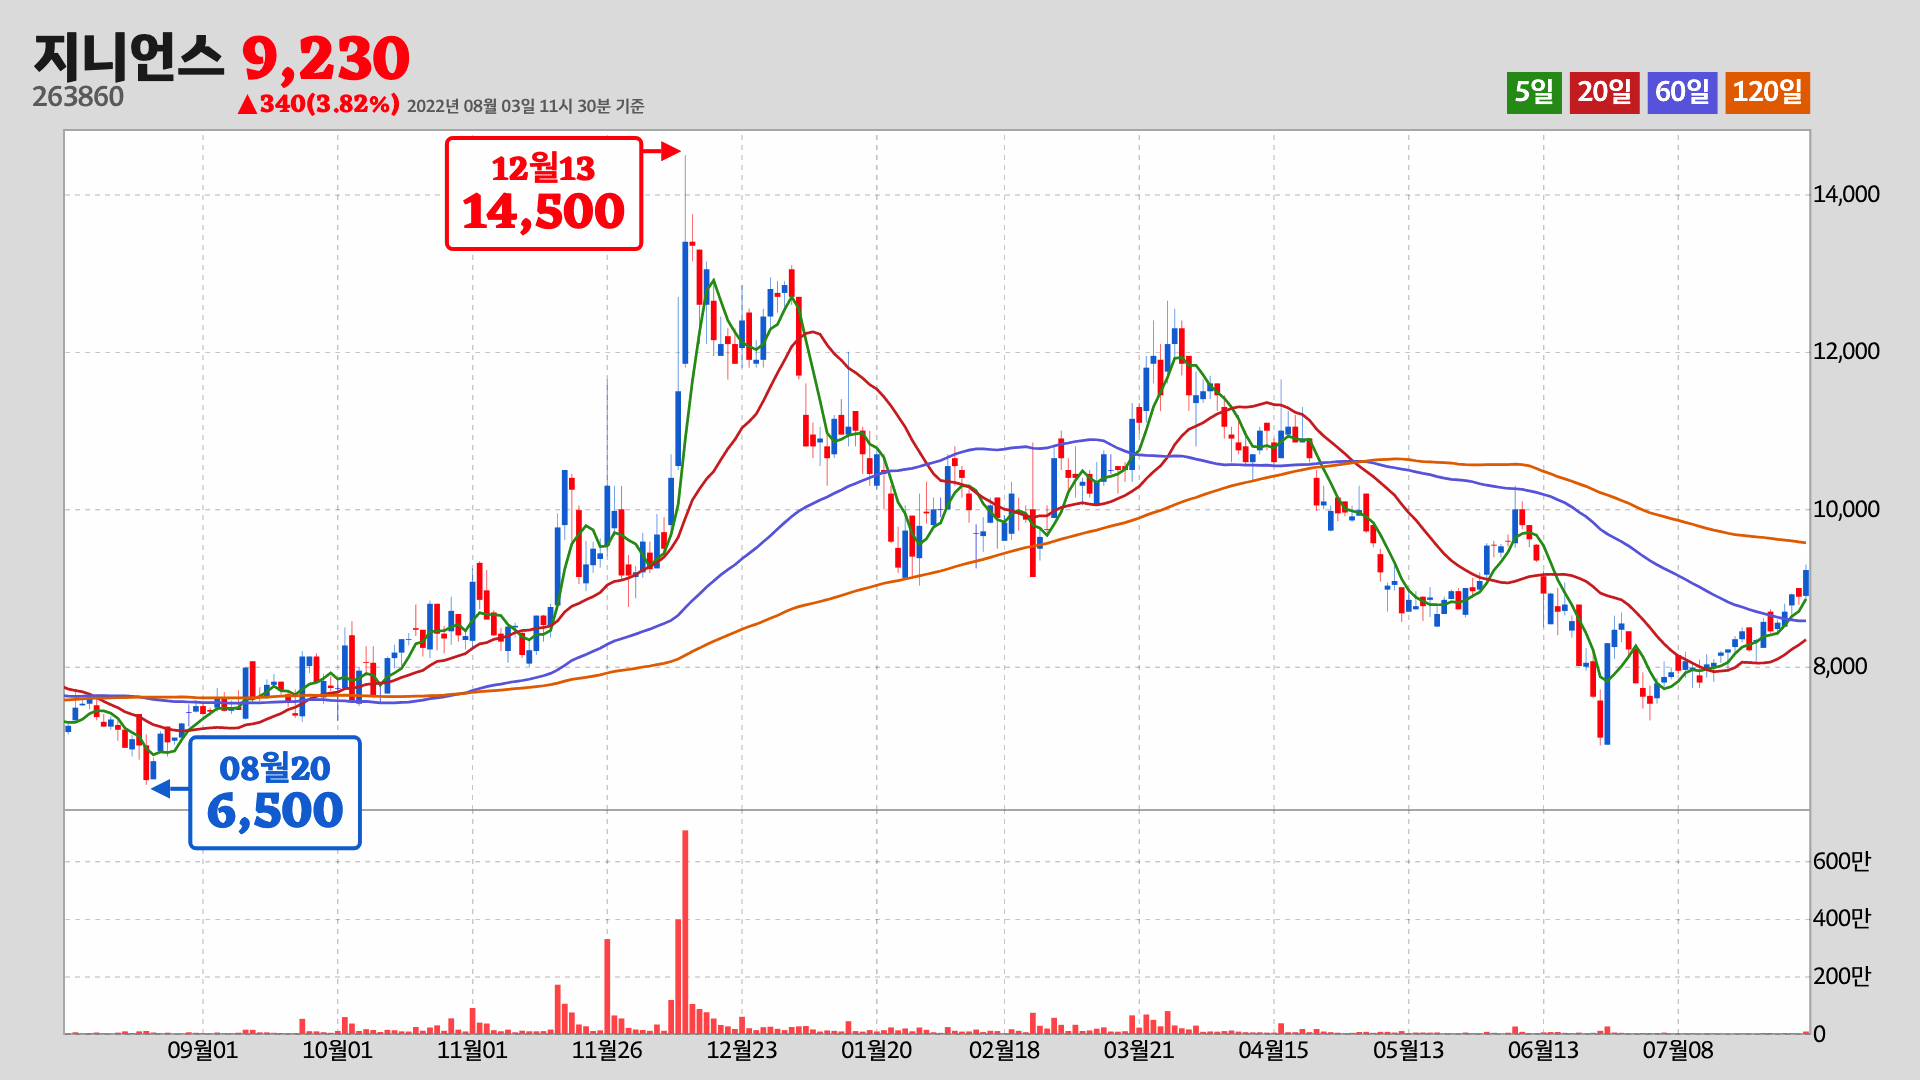Screen dimensions: 1920x1080
Task: Click the 400만 volume axis label
Action: [1841, 918]
